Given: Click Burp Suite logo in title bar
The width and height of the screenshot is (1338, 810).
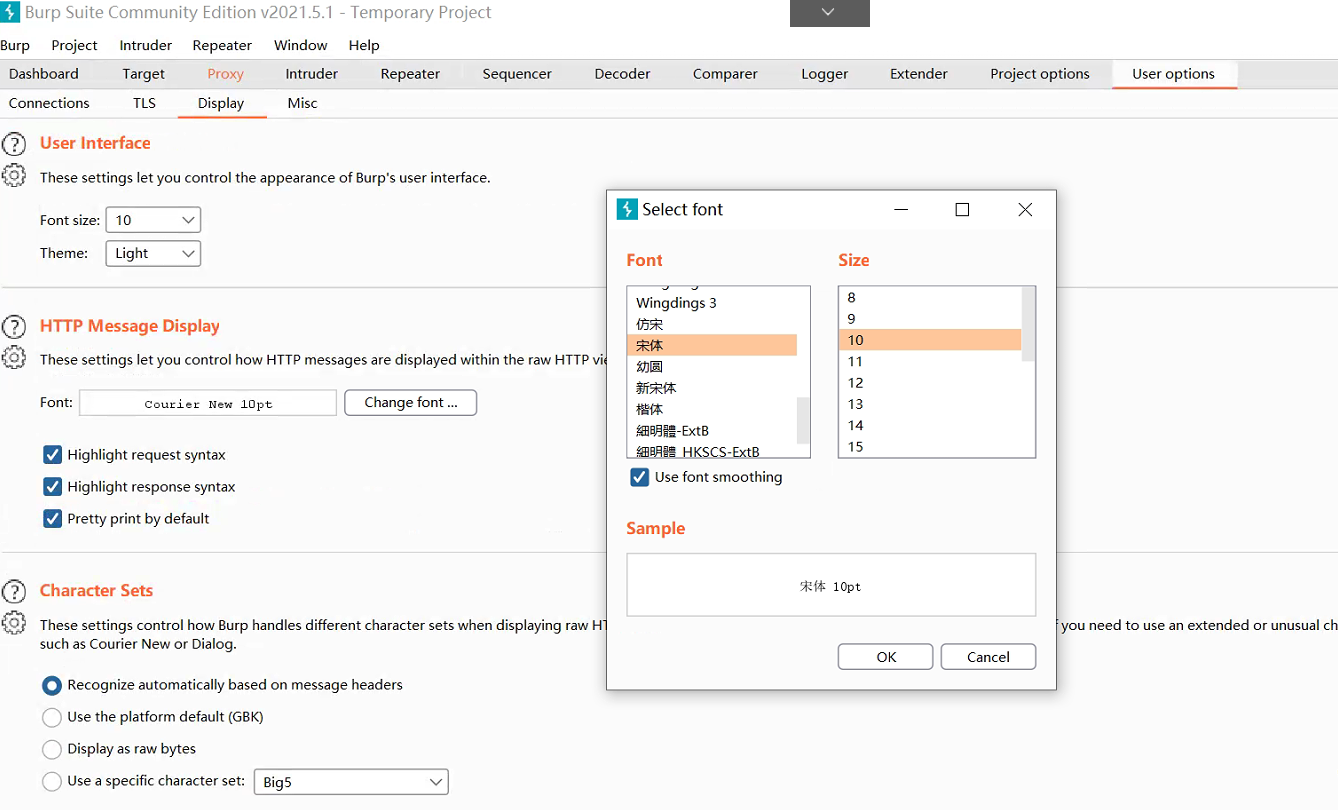Looking at the screenshot, I should pyautogui.click(x=10, y=12).
